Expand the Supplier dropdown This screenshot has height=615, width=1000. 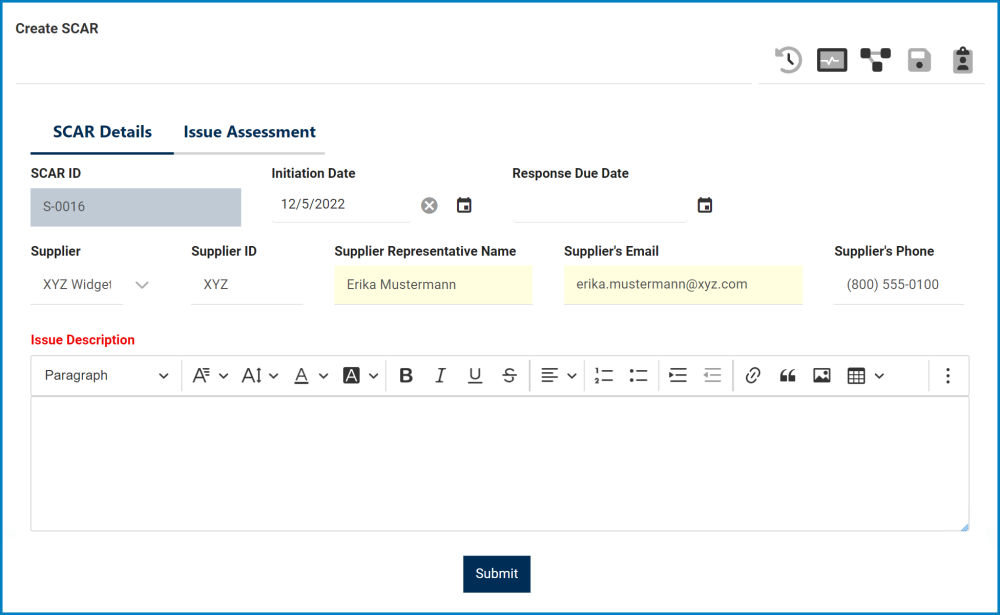[x=142, y=285]
